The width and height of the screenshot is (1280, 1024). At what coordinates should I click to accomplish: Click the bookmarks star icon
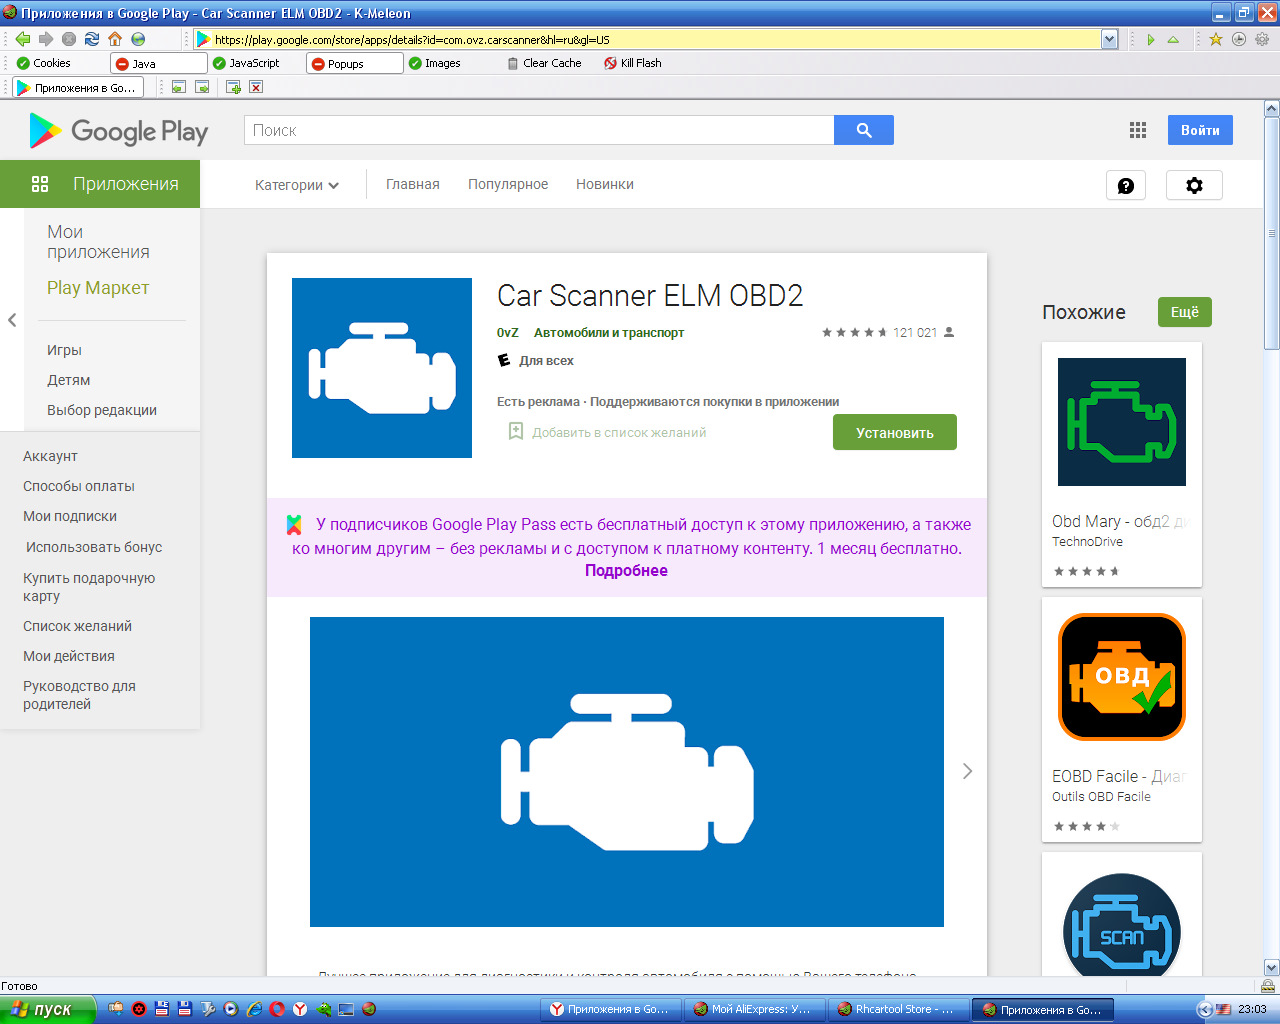[x=1216, y=39]
